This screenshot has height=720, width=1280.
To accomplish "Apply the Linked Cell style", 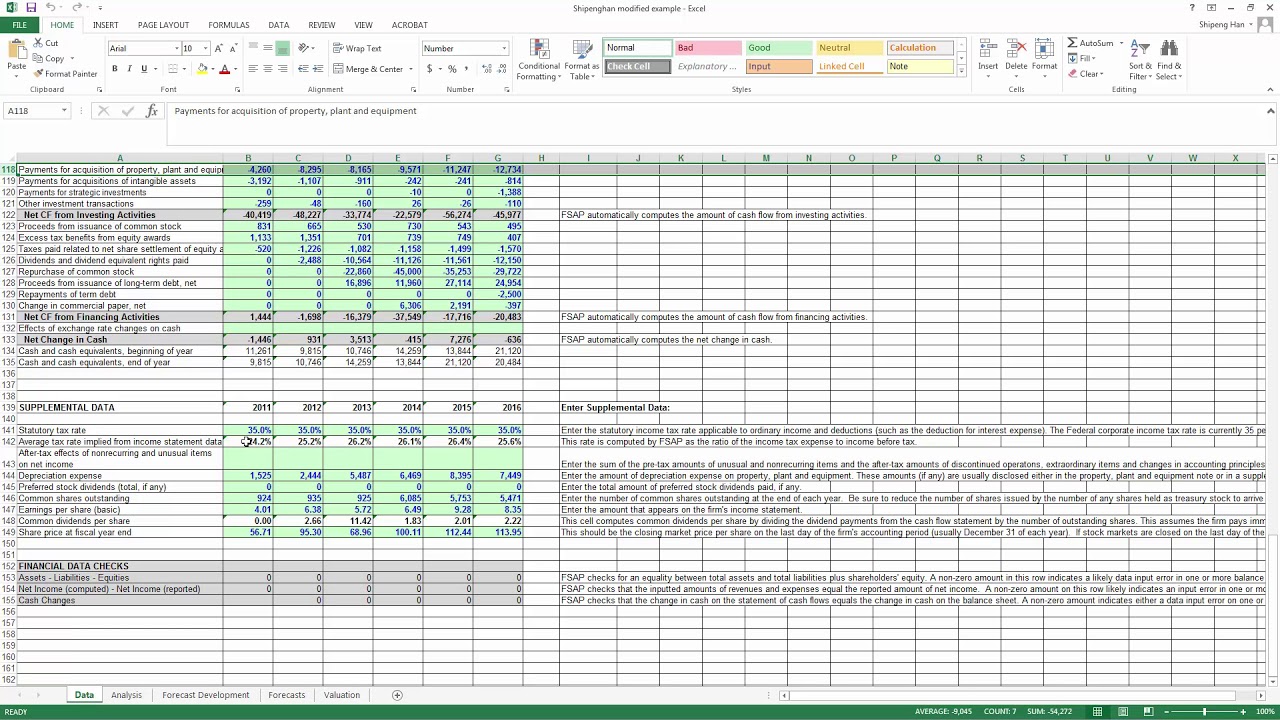I will click(x=849, y=66).
